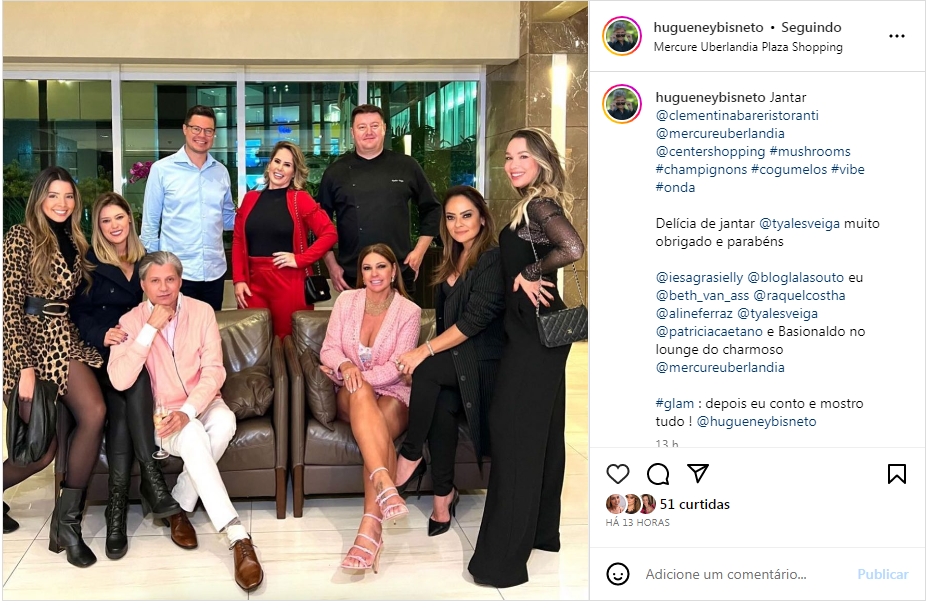Click liker avatars beside curtidas count
This screenshot has height=608, width=937.
[x=631, y=505]
